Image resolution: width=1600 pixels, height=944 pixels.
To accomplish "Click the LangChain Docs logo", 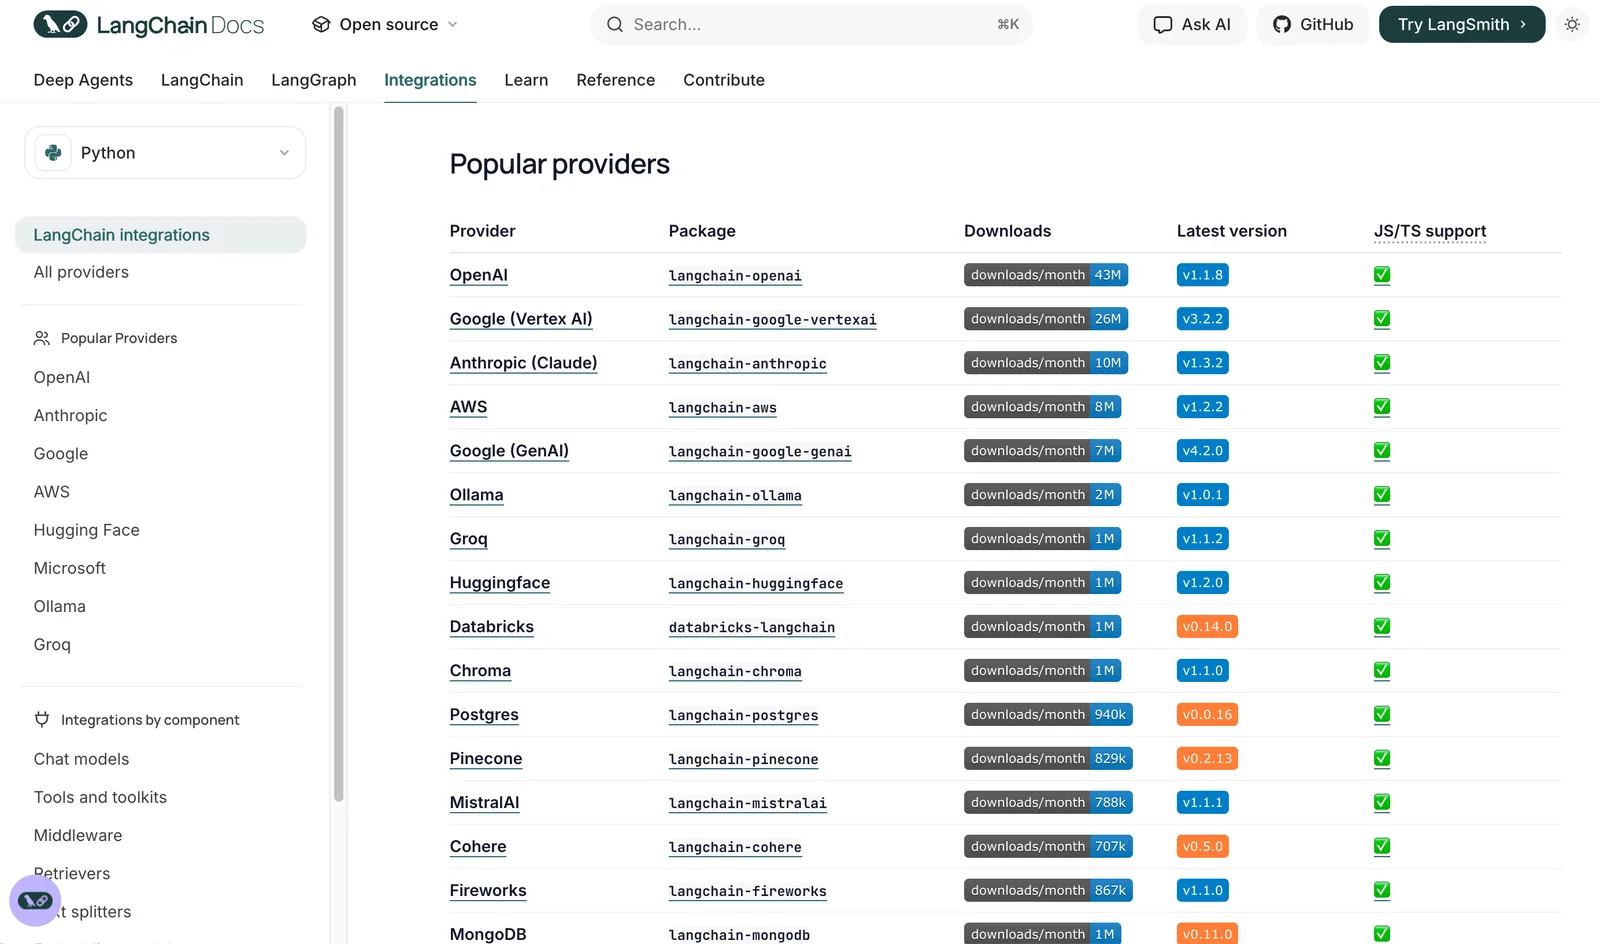I will click(149, 25).
